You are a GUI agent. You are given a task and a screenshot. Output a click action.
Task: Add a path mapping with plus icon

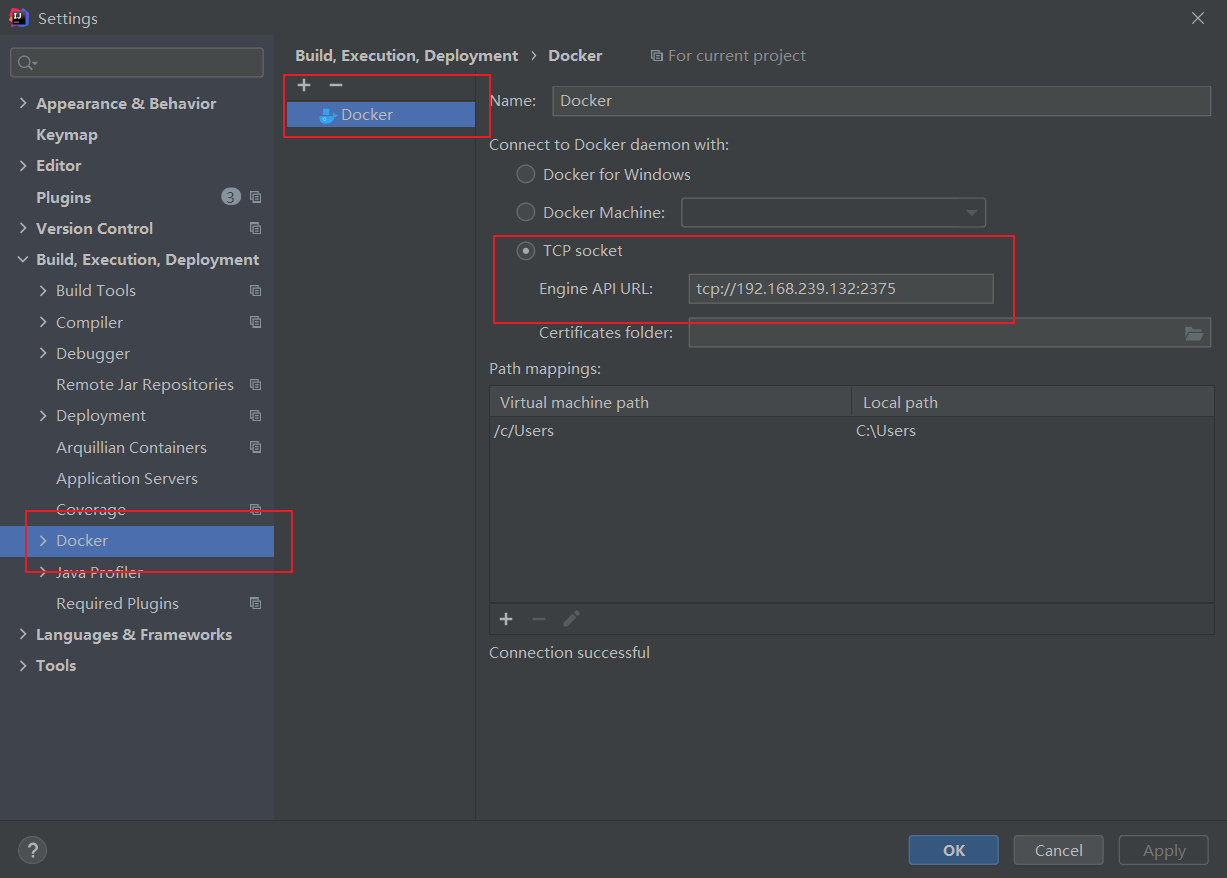(506, 619)
